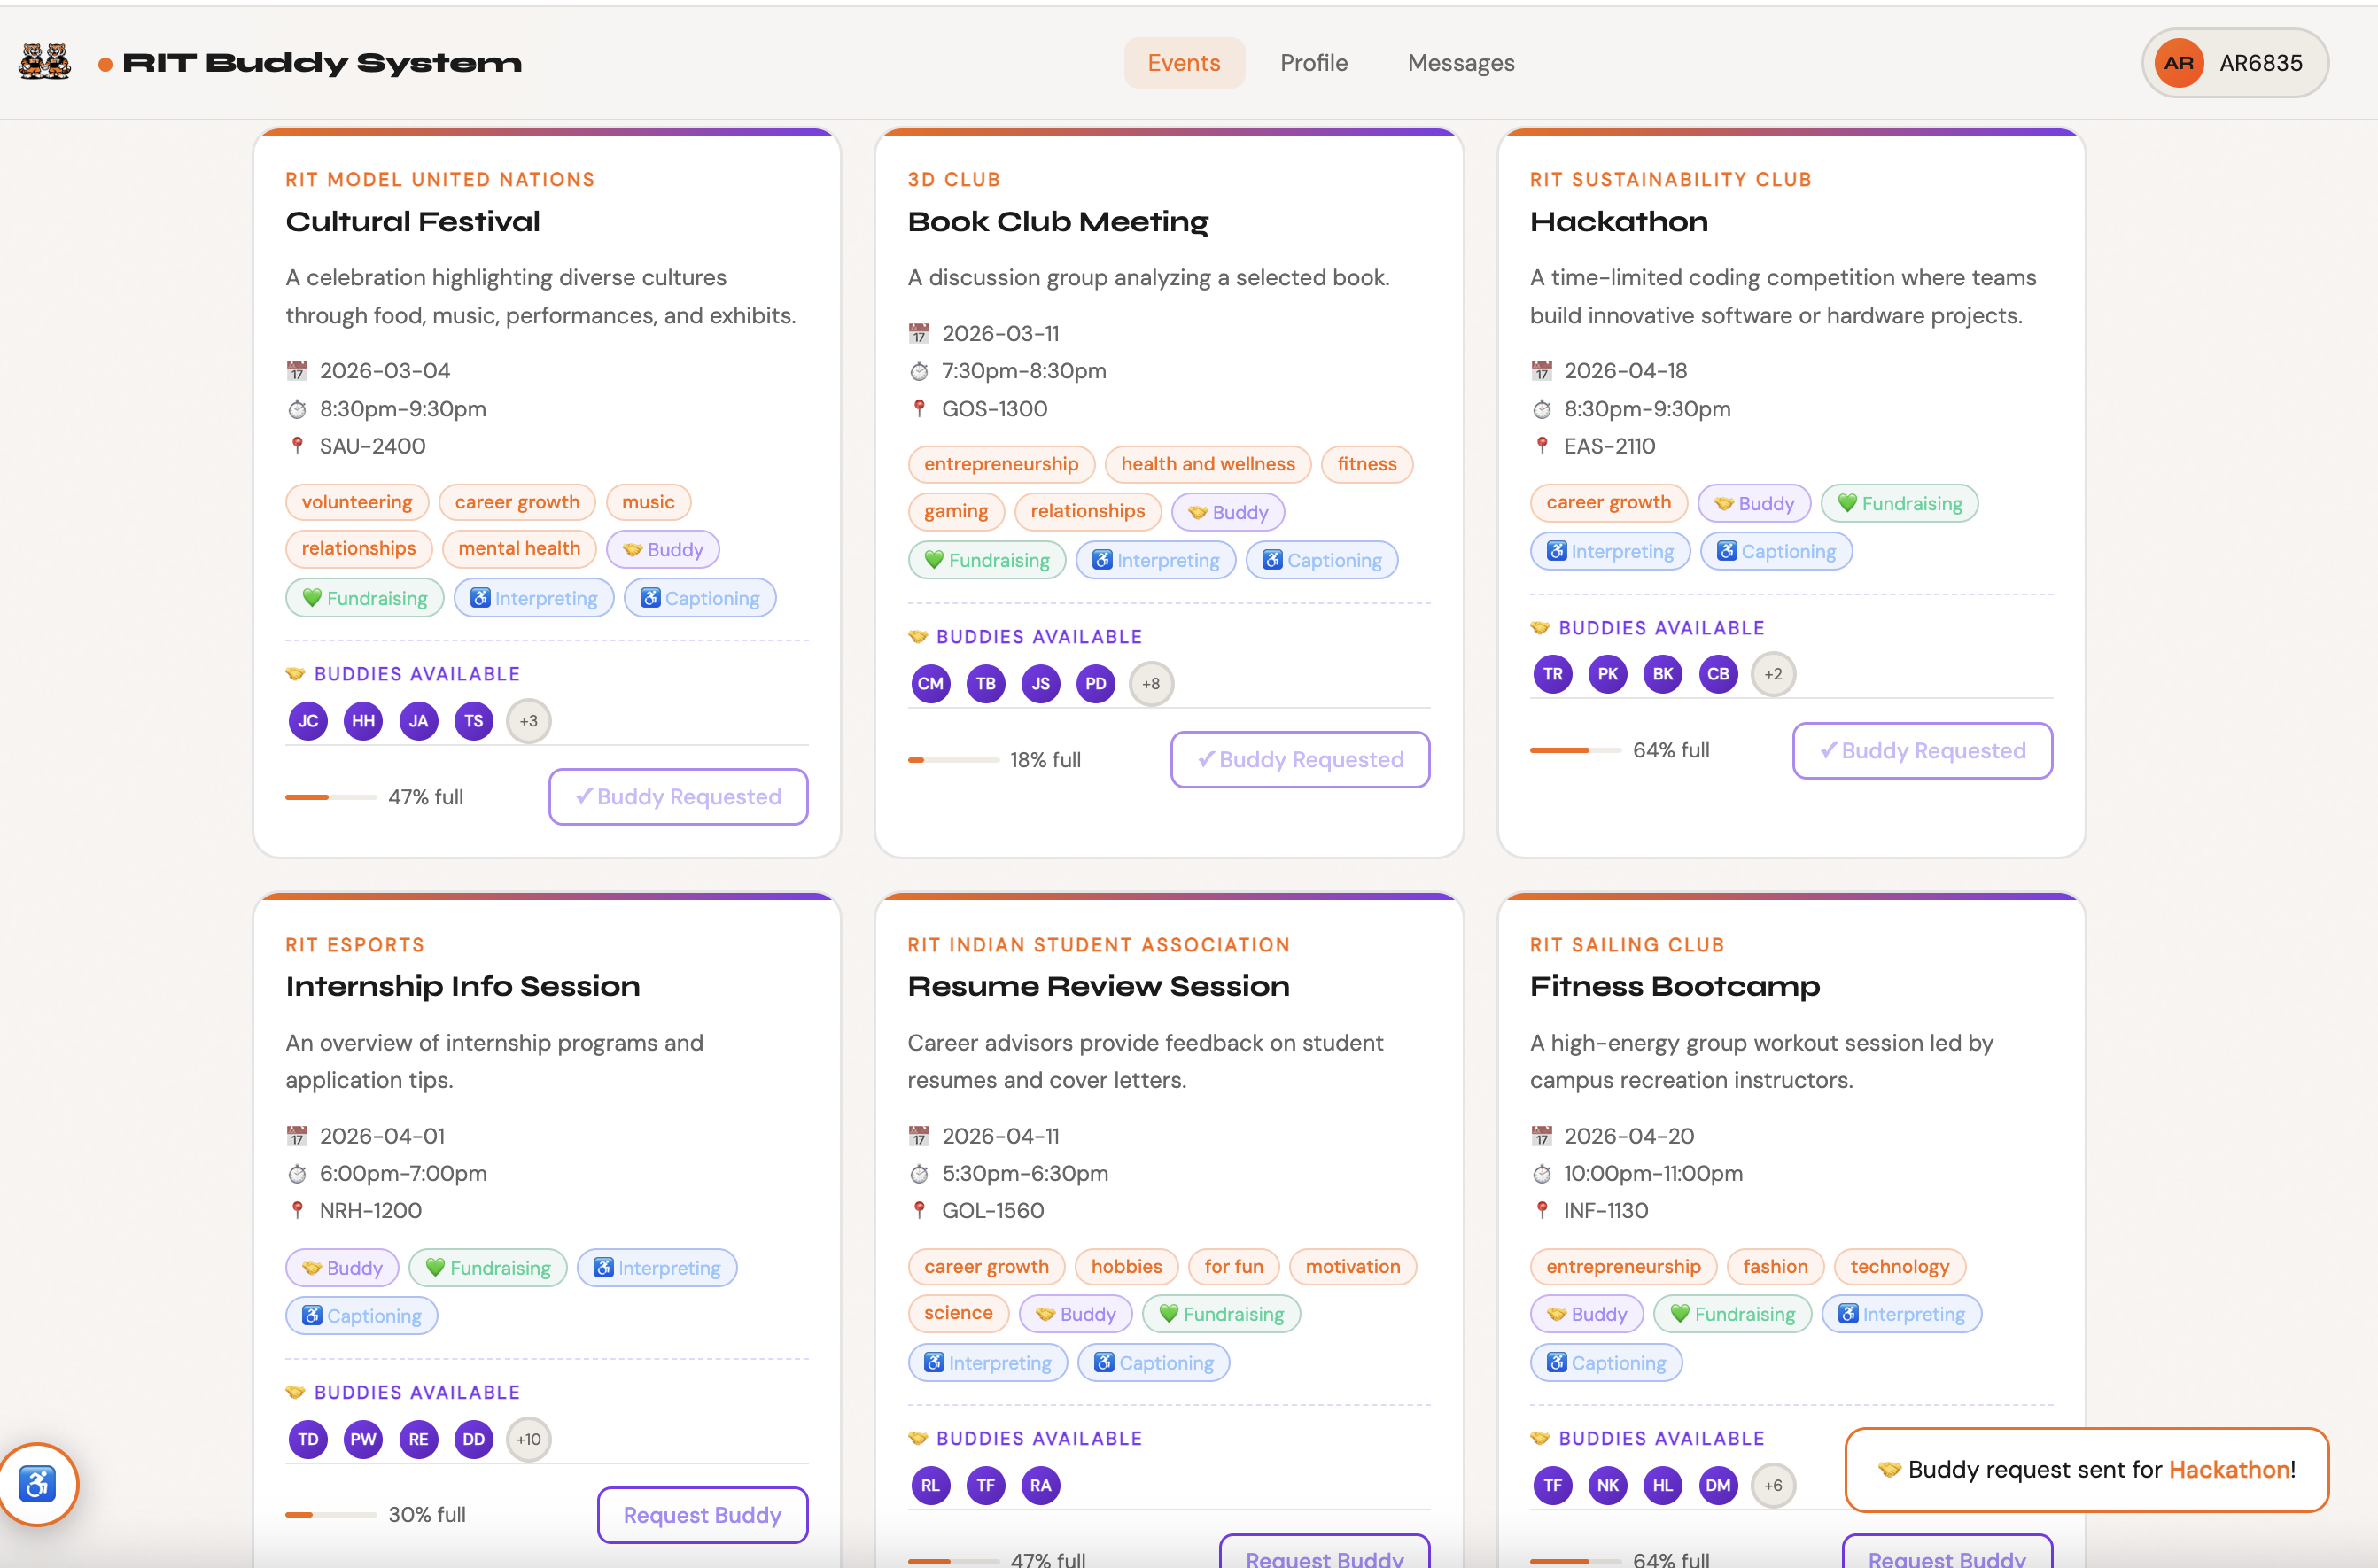Expand the +8 buddies in Book Club
The image size is (2378, 1568).
1151,684
